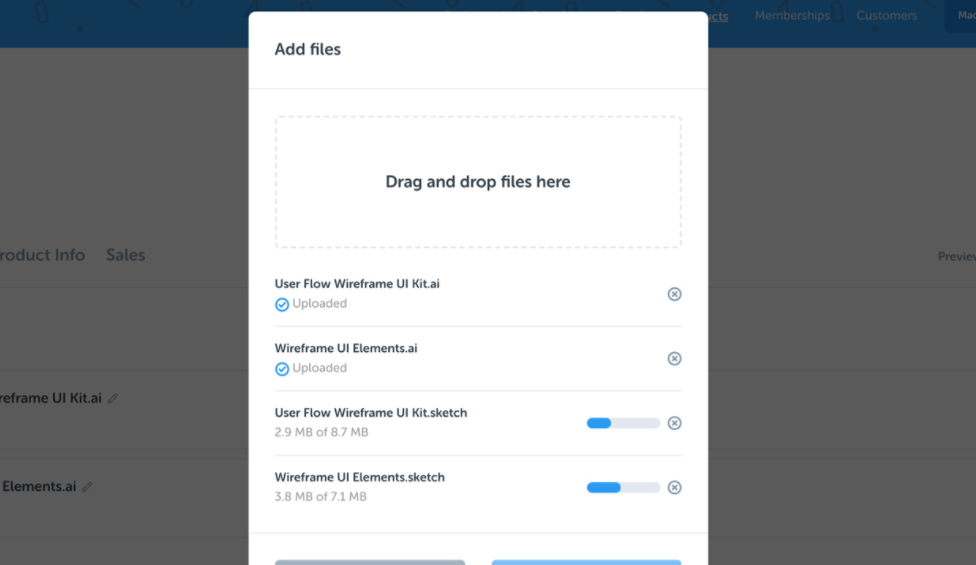Edit pencil icon beside Elements.ai
The height and width of the screenshot is (565, 976).
87,487
